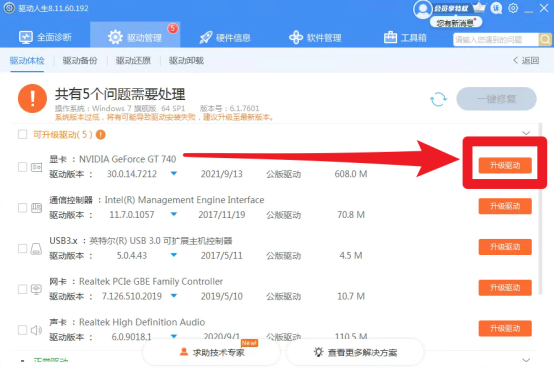Click the large orange exclamation alert icon
The height and width of the screenshot is (368, 554).
click(32, 99)
